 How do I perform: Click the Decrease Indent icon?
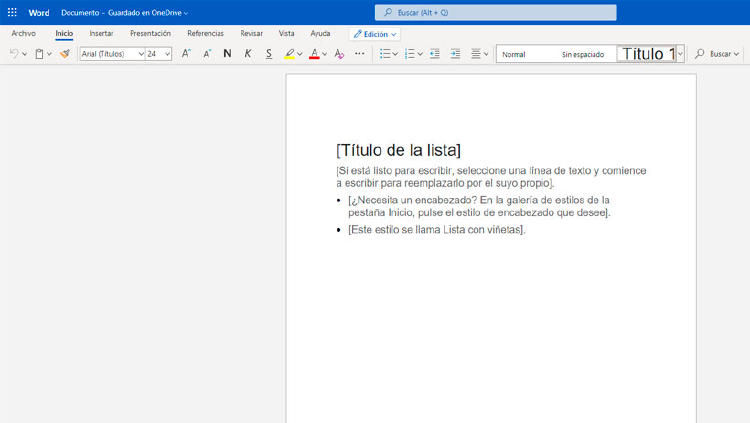pos(435,54)
